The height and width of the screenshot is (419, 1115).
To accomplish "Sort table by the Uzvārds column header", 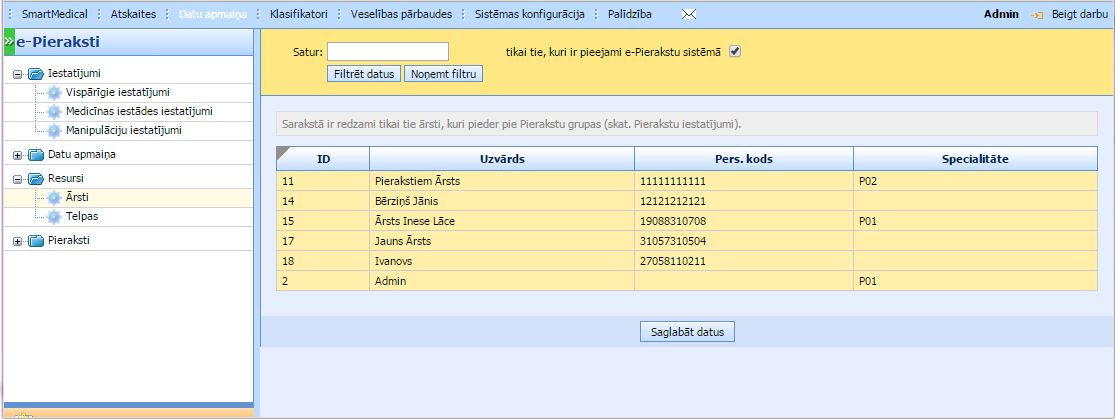I will pyautogui.click(x=501, y=159).
